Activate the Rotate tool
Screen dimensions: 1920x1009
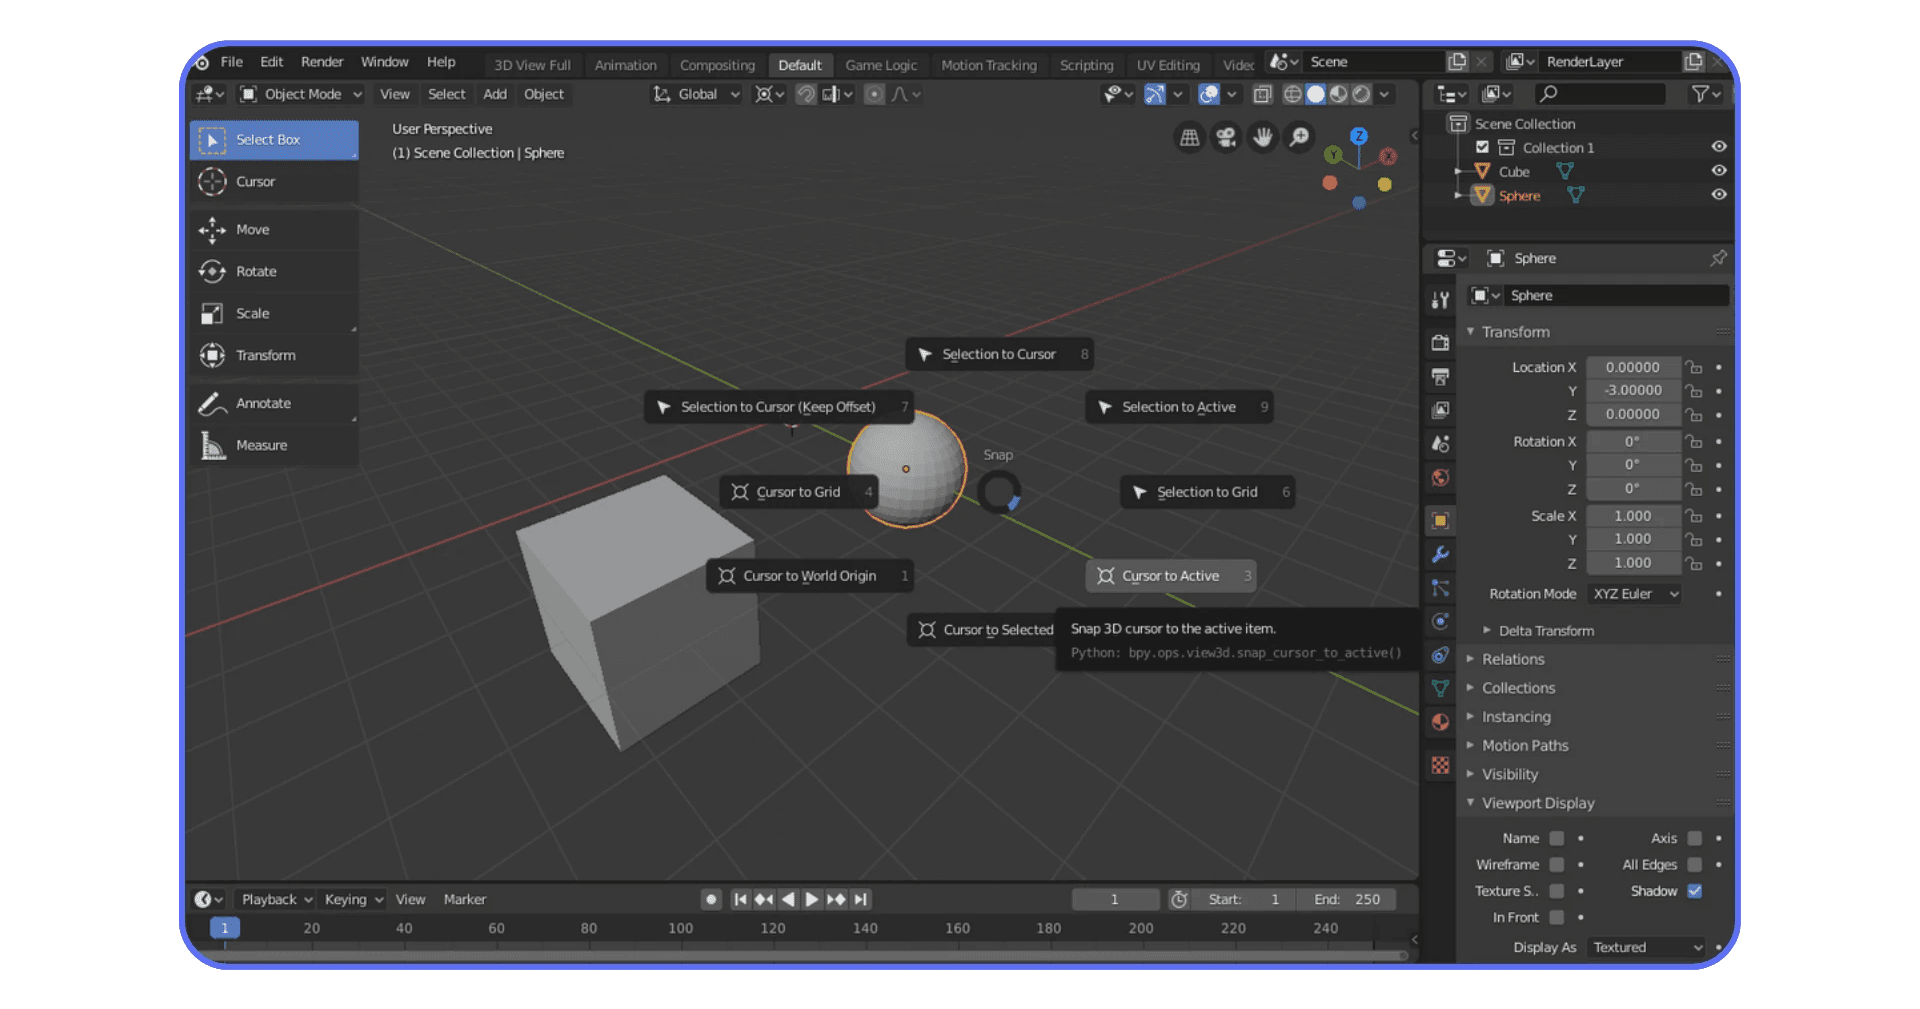point(256,271)
